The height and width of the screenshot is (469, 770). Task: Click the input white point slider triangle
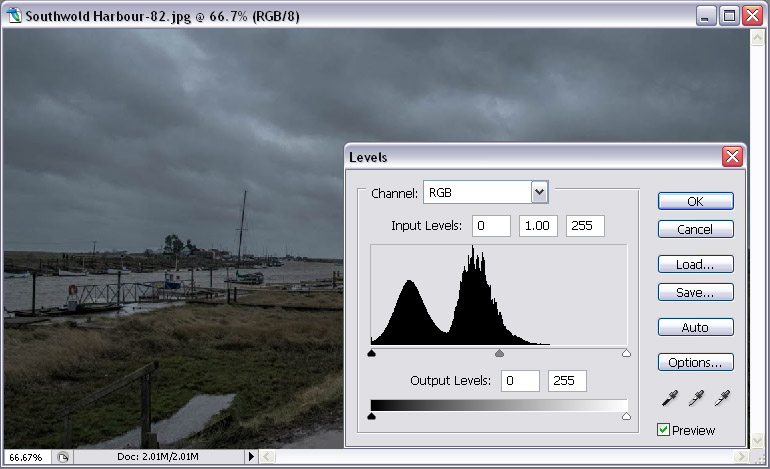click(626, 353)
